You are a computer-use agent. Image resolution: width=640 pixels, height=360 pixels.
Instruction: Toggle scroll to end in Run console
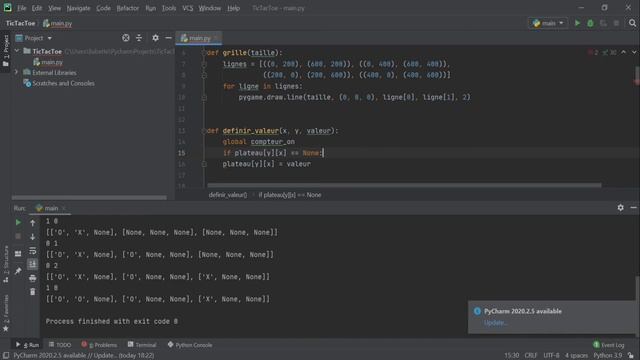(33, 264)
